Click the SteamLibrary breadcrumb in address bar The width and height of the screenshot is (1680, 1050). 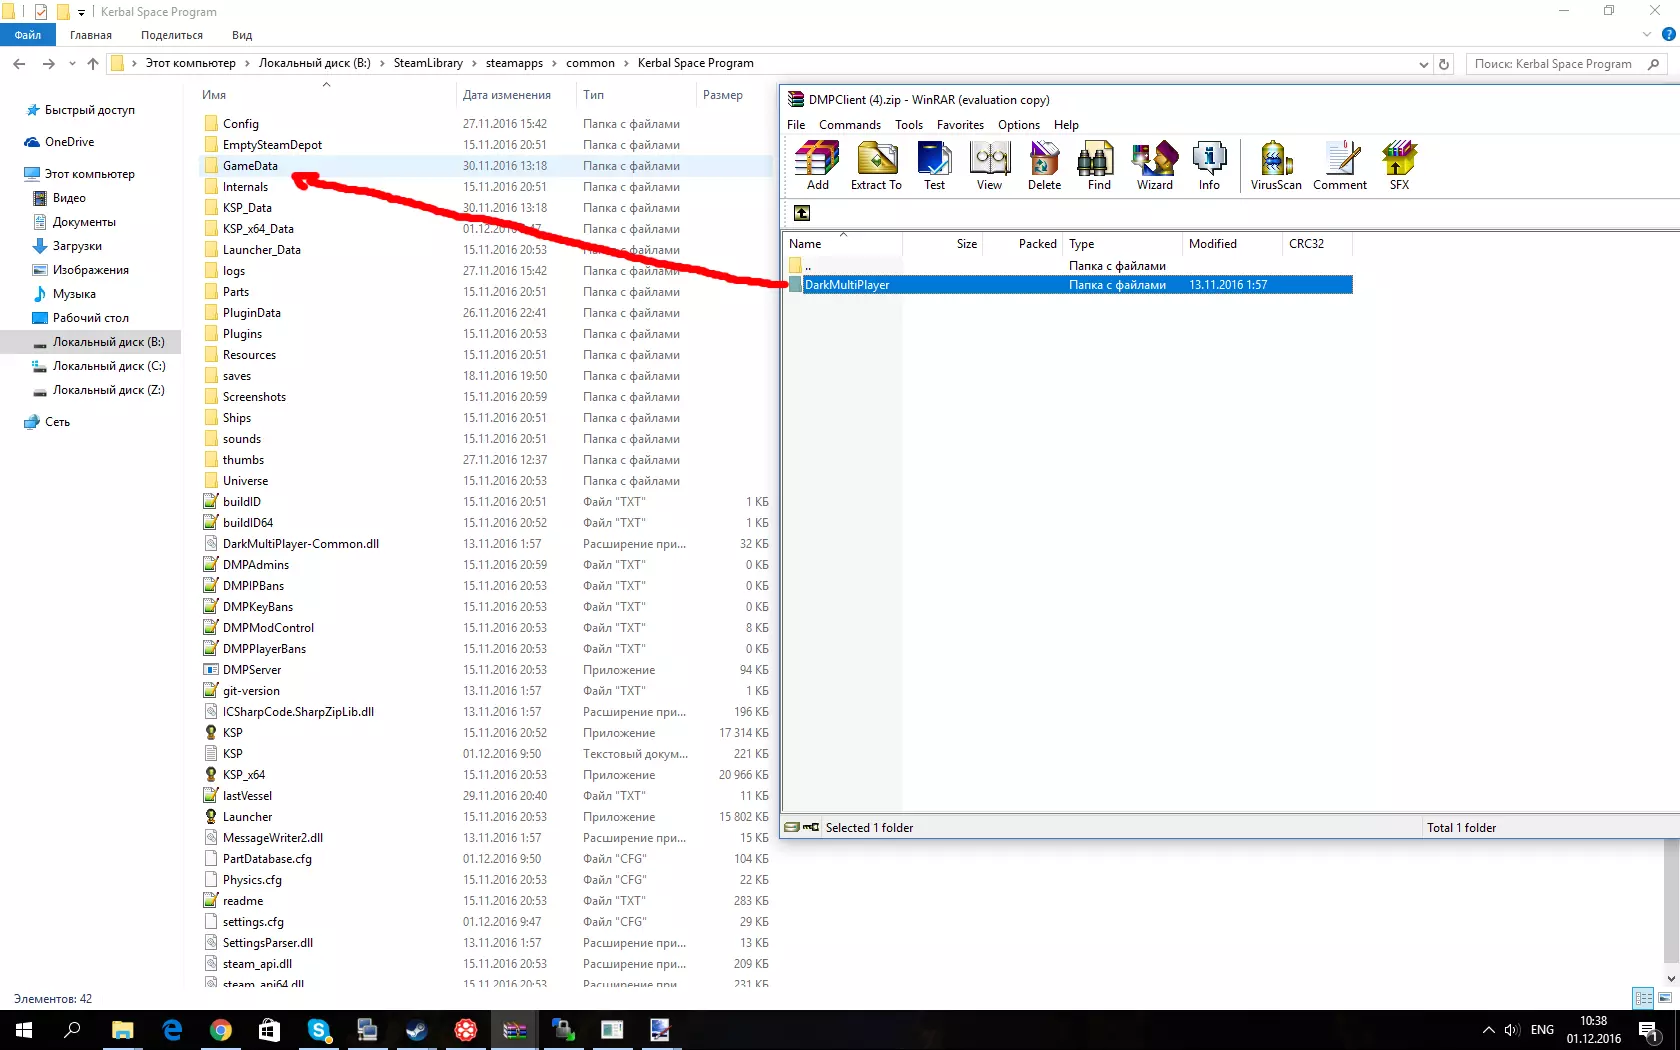(x=428, y=63)
